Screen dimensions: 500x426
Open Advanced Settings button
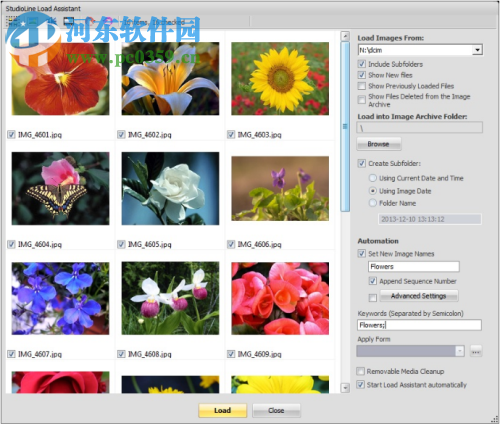pyautogui.click(x=419, y=296)
